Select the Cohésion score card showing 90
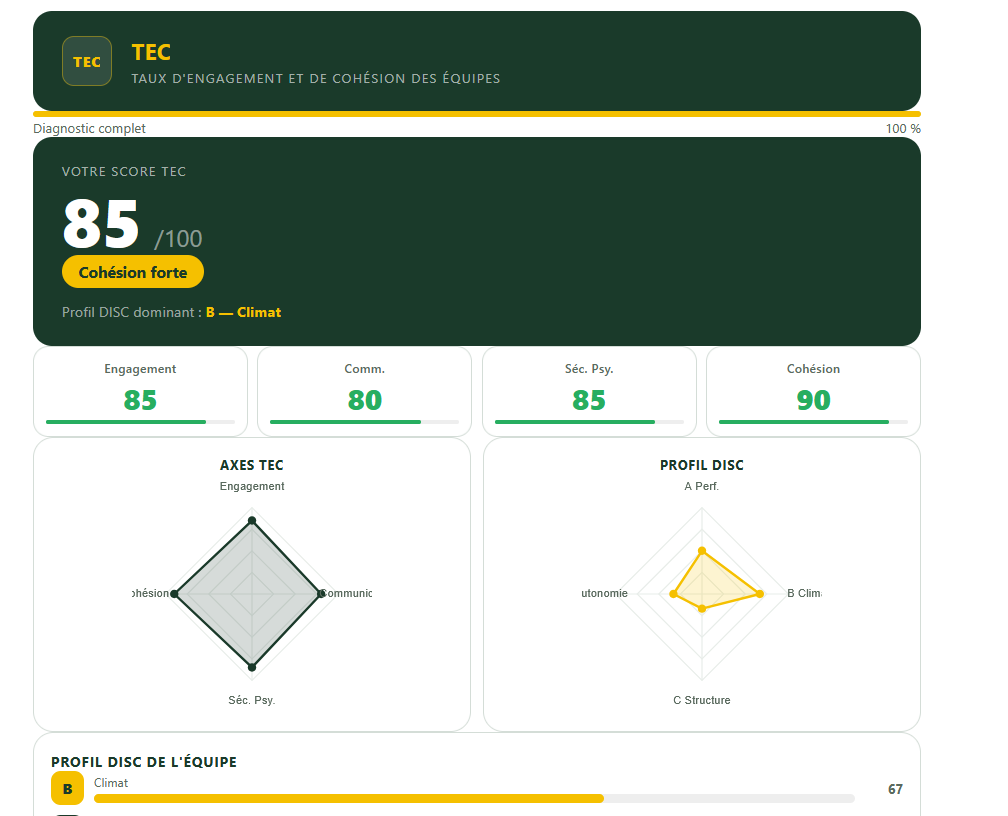1008x816 pixels. pyautogui.click(x=813, y=392)
